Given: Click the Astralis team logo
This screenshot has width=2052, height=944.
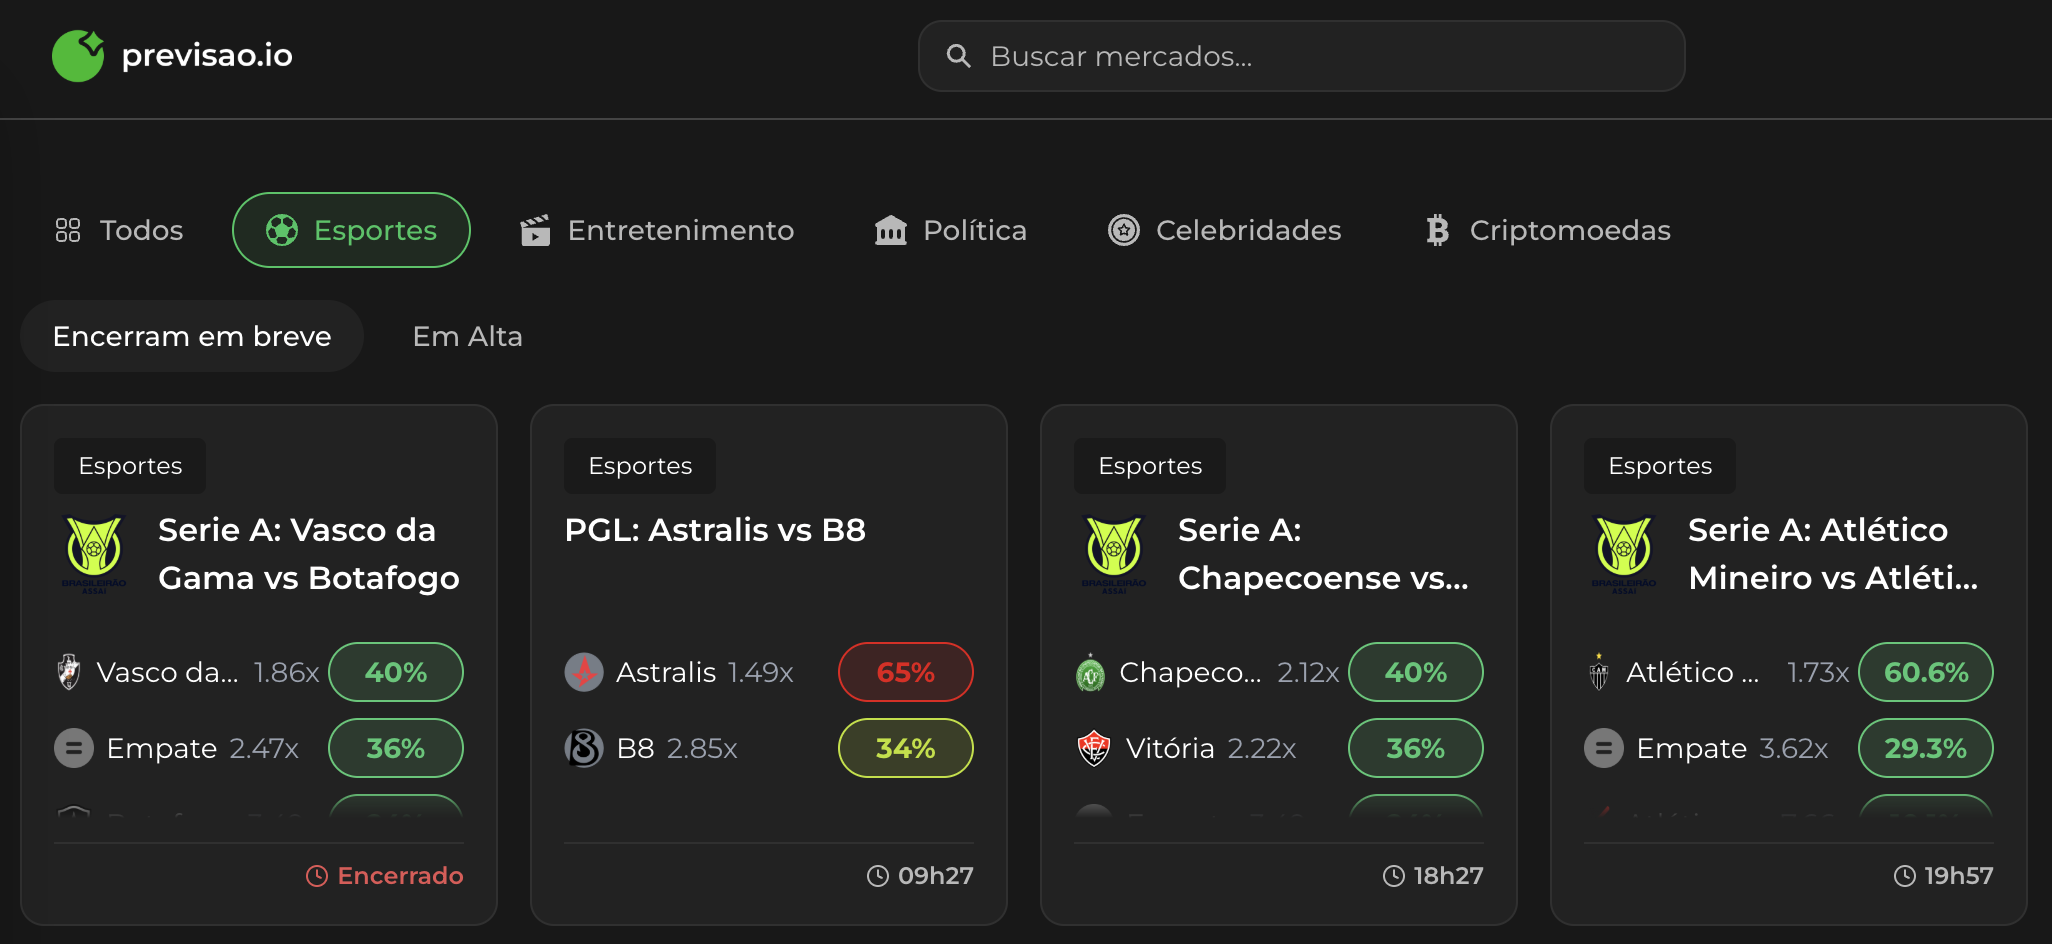Looking at the screenshot, I should pos(584,671).
